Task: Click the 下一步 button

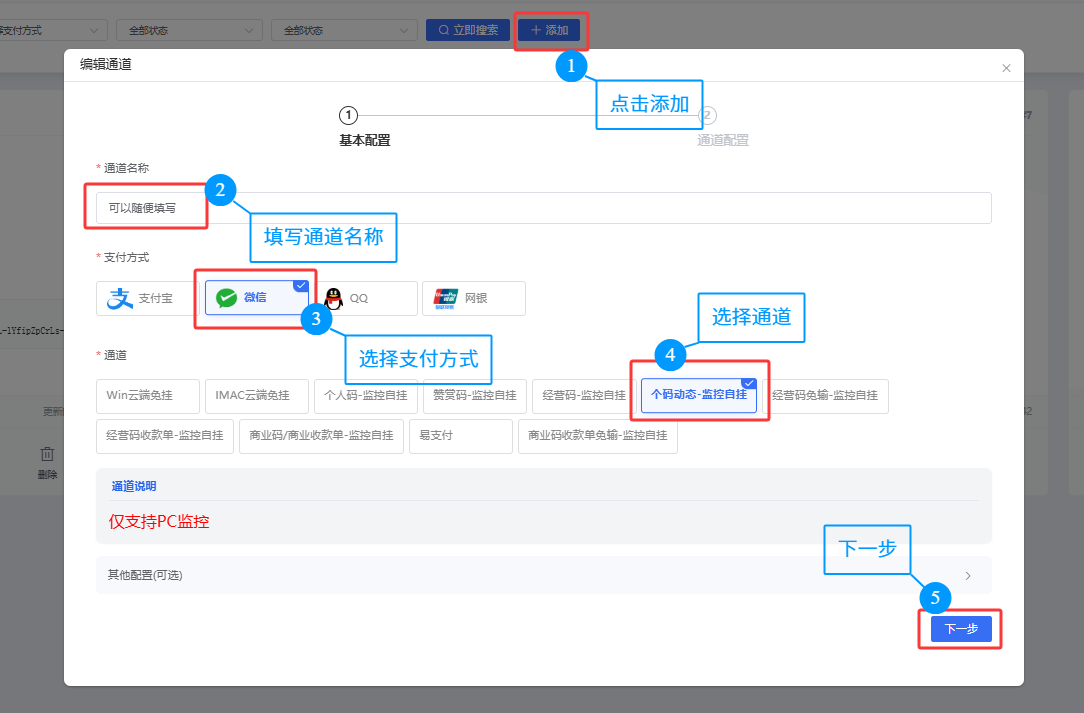Action: (x=961, y=629)
